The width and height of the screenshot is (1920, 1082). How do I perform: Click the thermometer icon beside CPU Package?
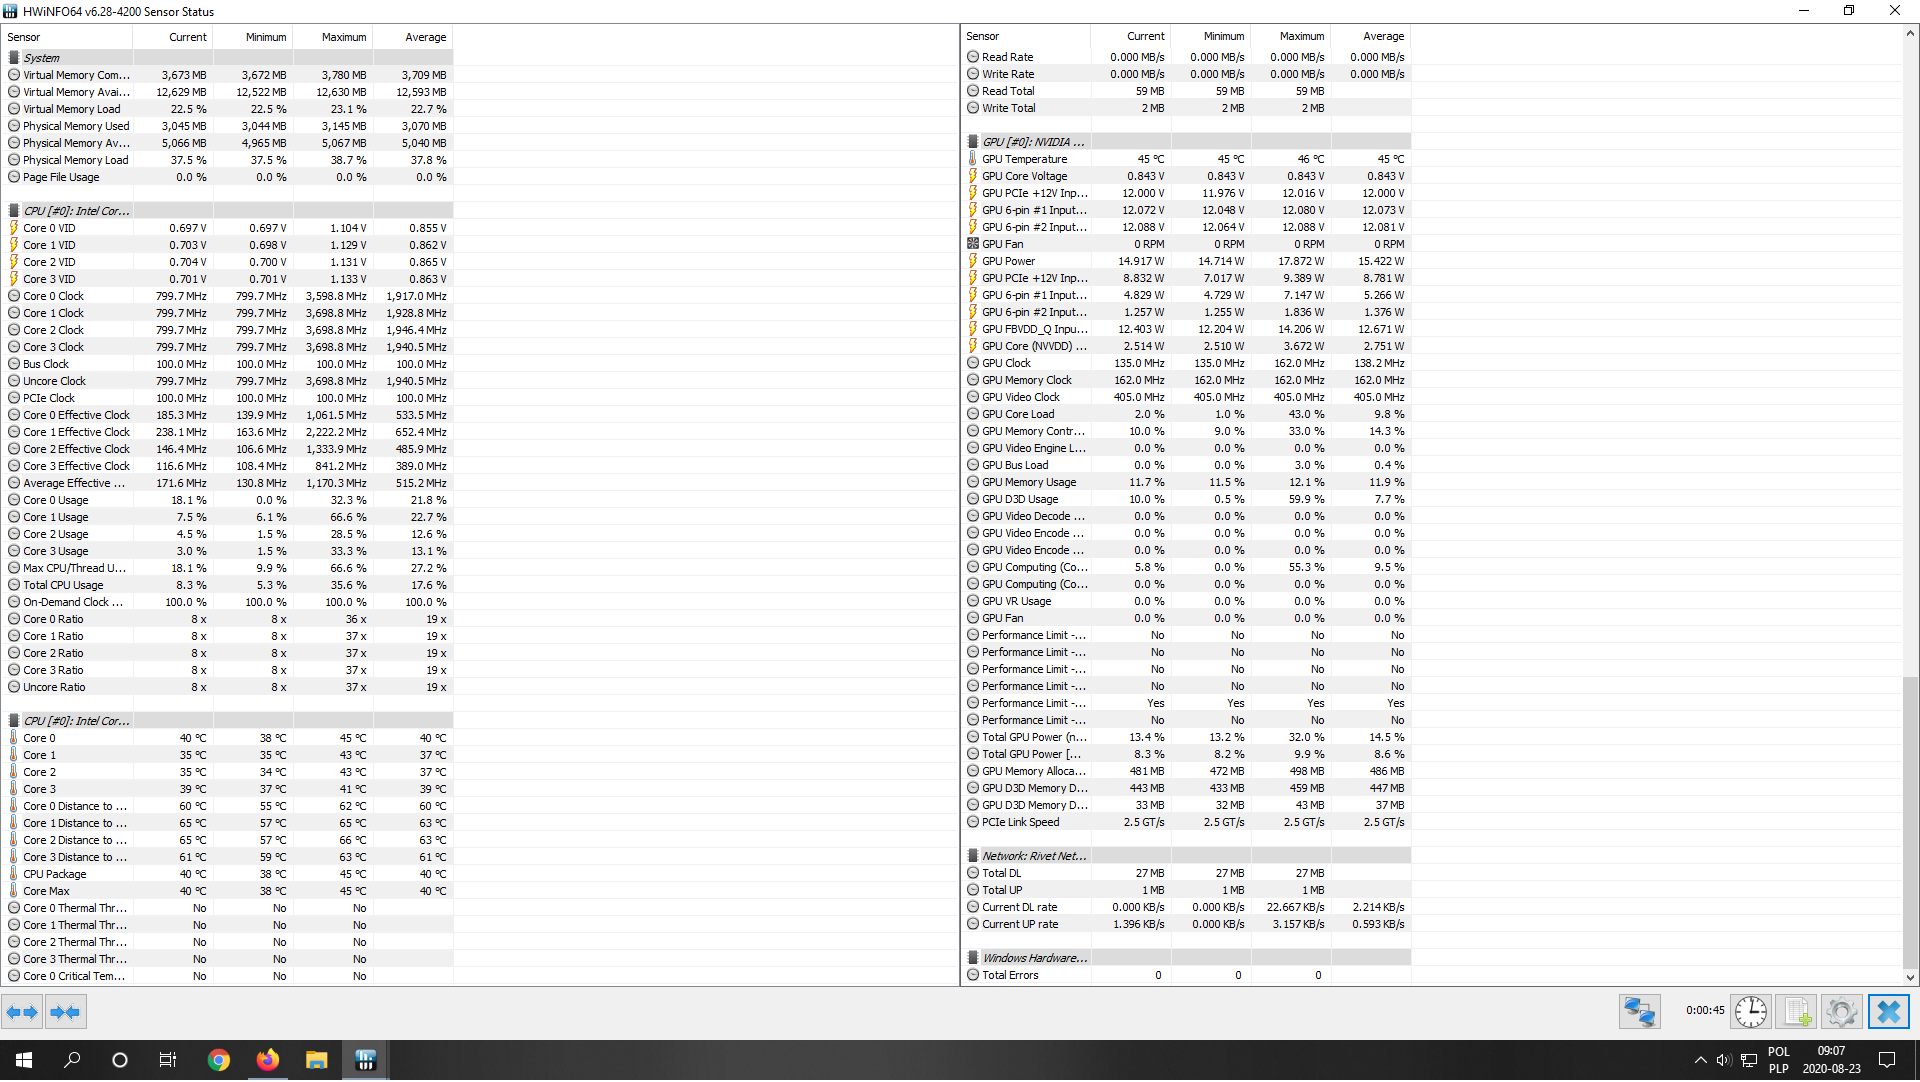(x=14, y=875)
